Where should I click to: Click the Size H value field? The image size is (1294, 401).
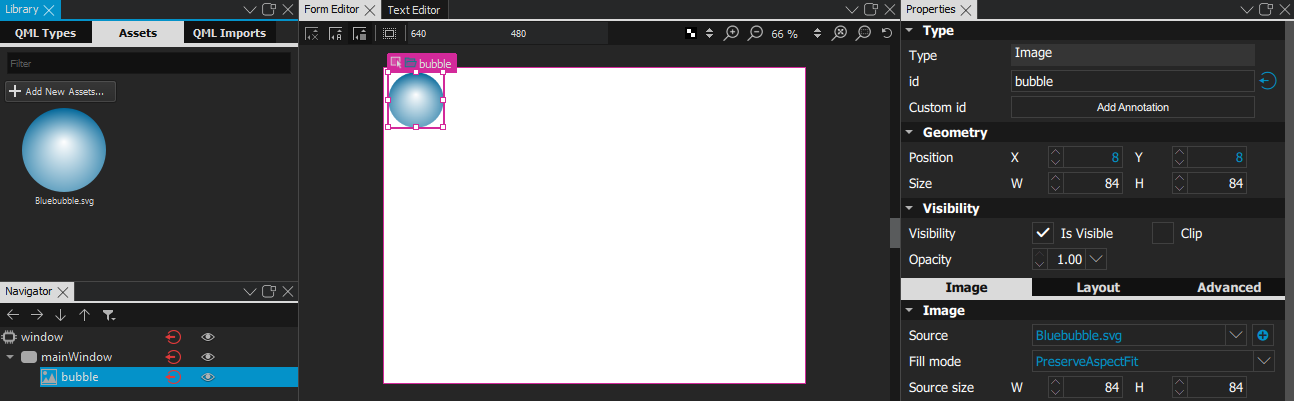click(1219, 183)
